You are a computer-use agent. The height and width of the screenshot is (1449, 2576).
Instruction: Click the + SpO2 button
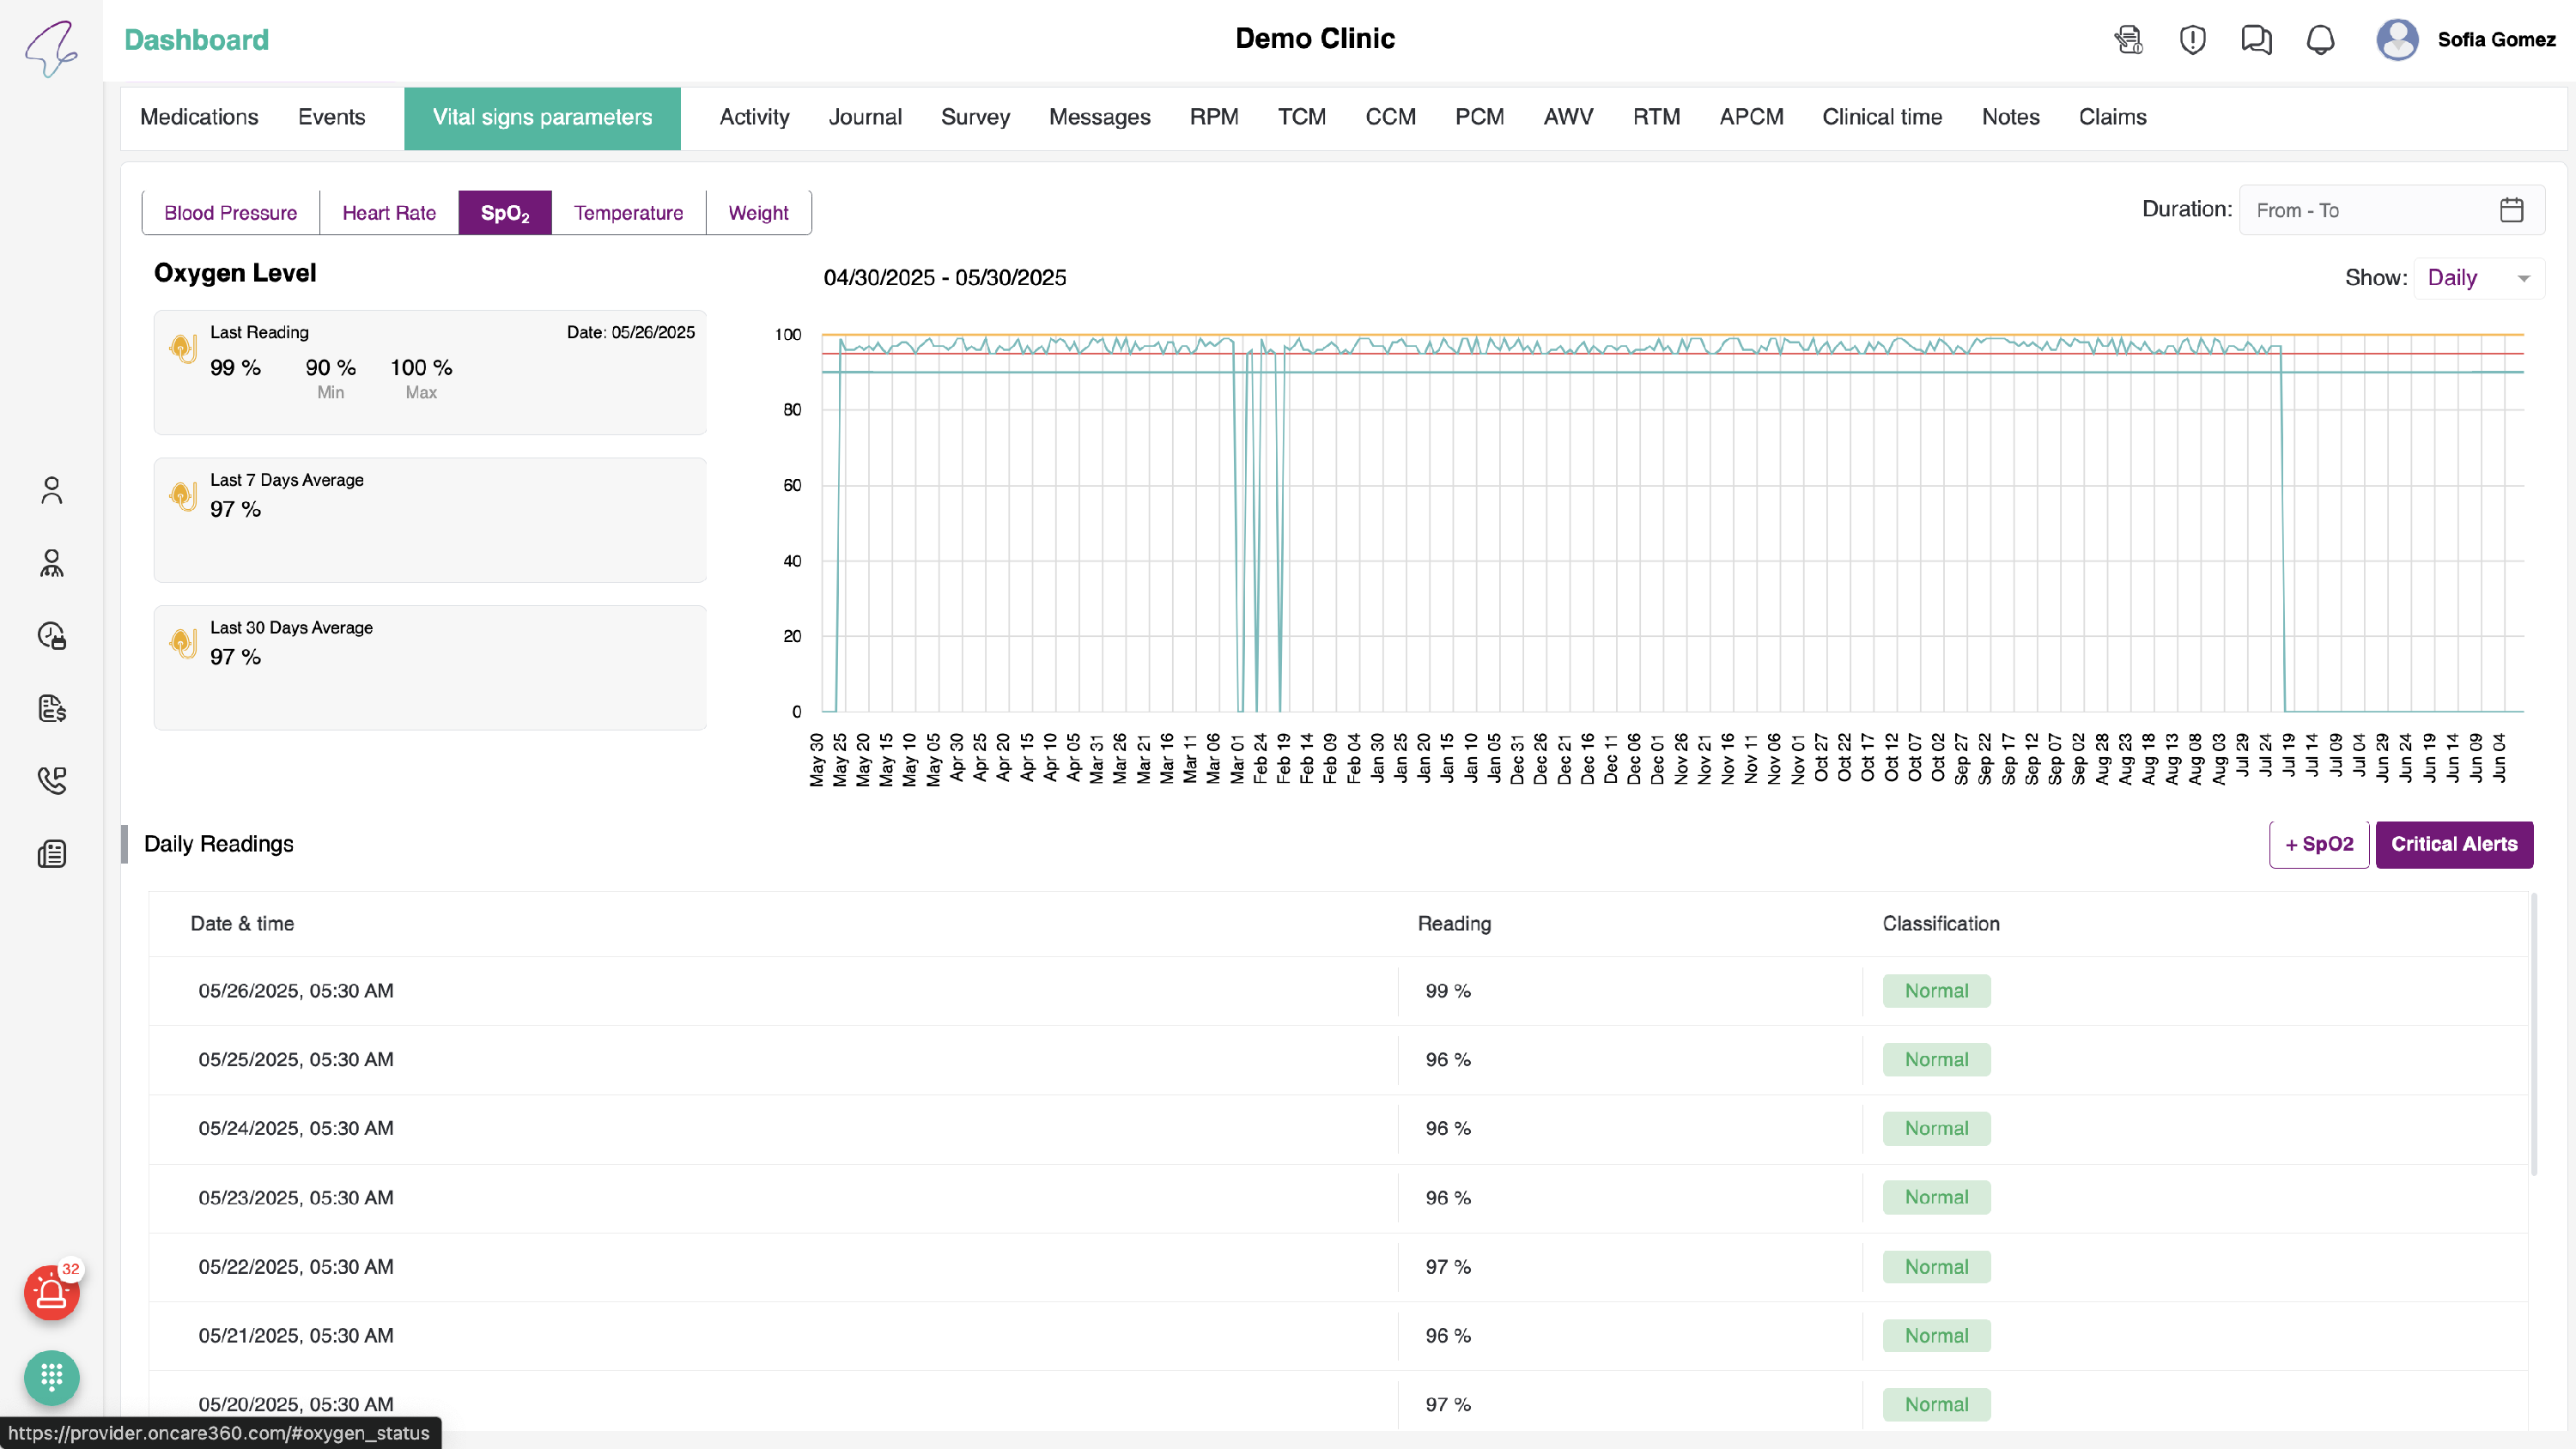[x=2318, y=844]
